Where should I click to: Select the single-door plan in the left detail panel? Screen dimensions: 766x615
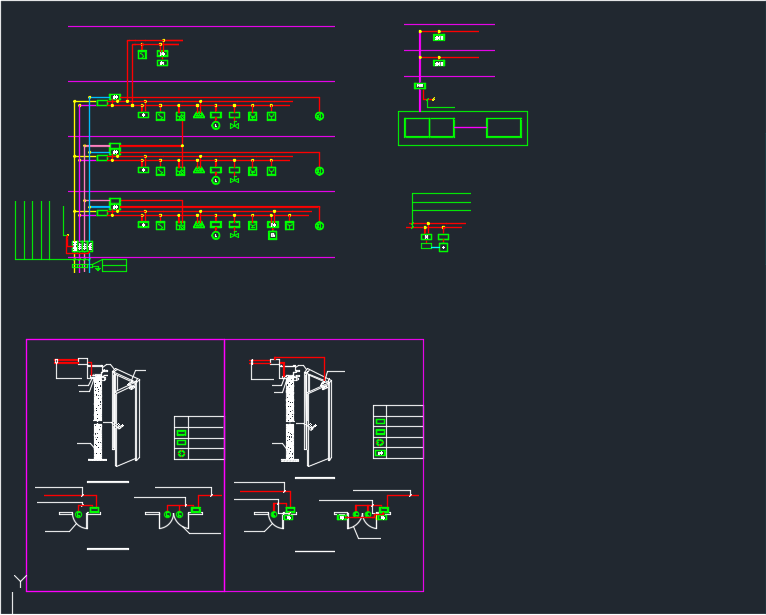(80, 518)
